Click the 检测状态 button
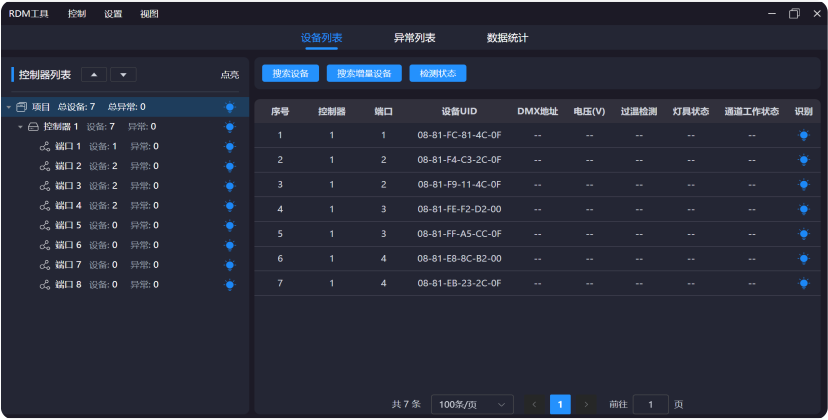828x420 pixels. pos(437,73)
